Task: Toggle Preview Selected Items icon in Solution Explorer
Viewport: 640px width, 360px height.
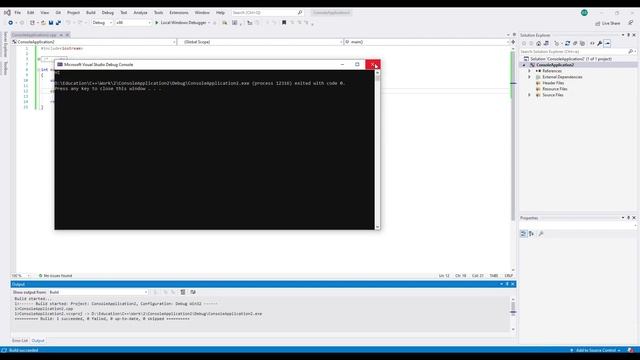Action: [x=607, y=43]
